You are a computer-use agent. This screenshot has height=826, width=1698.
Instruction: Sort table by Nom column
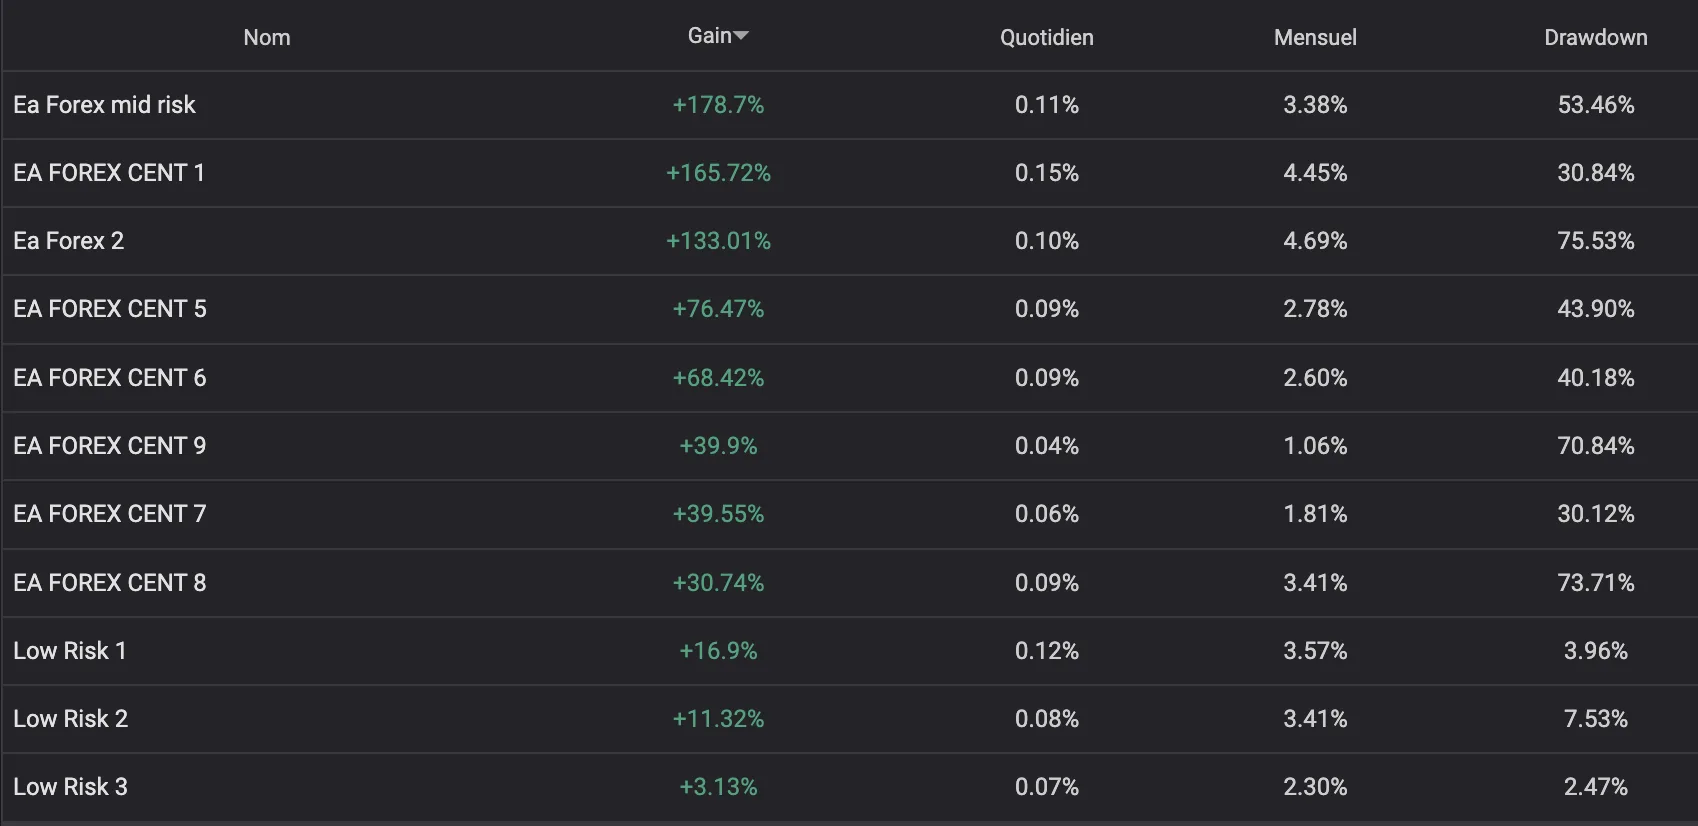pos(267,37)
